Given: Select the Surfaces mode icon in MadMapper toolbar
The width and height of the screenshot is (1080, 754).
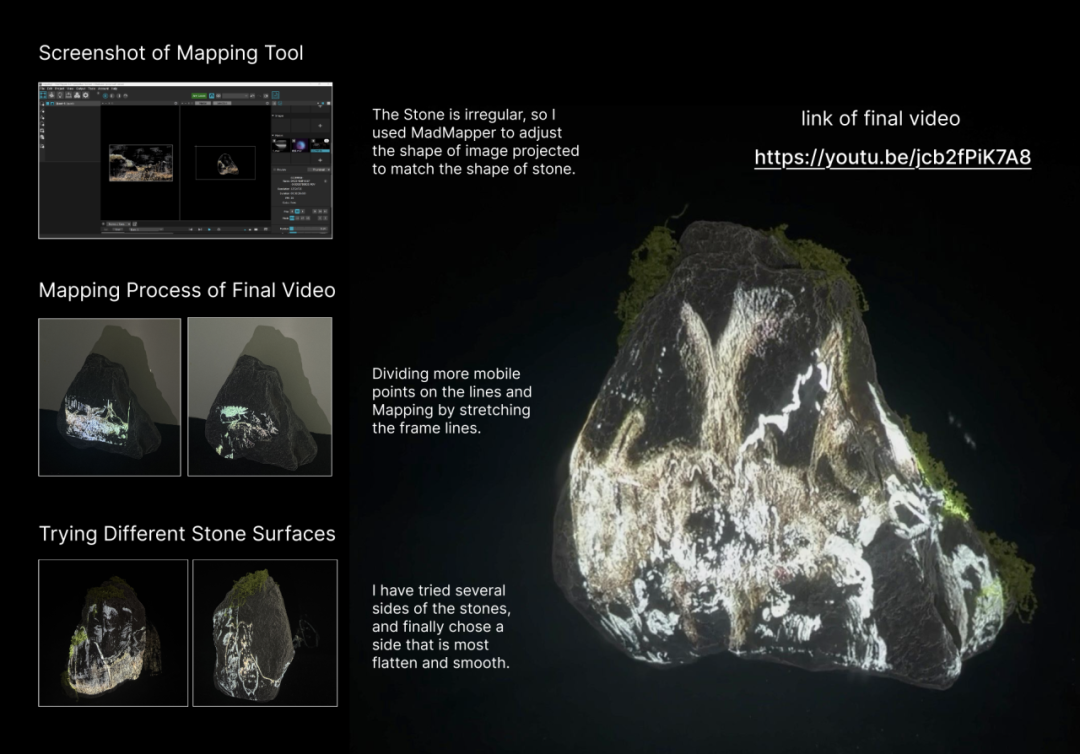Looking at the screenshot, I should (x=44, y=95).
